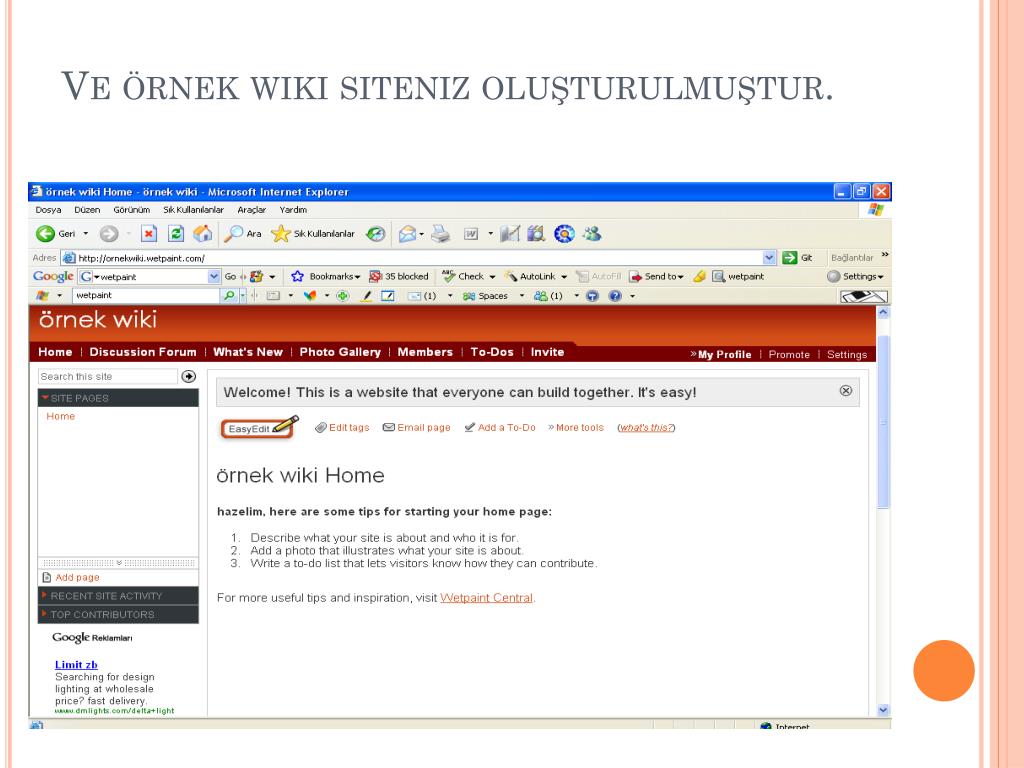Click the address bar URL field
The width and height of the screenshot is (1024, 768).
click(419, 258)
